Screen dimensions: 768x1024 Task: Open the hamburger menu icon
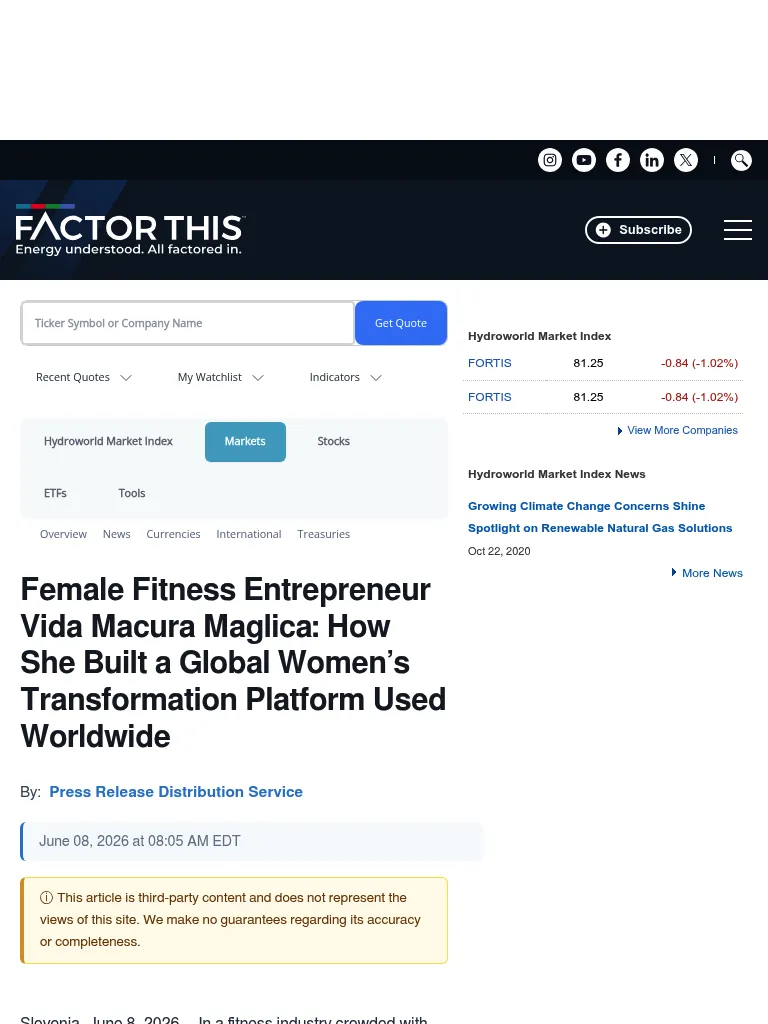pos(738,230)
